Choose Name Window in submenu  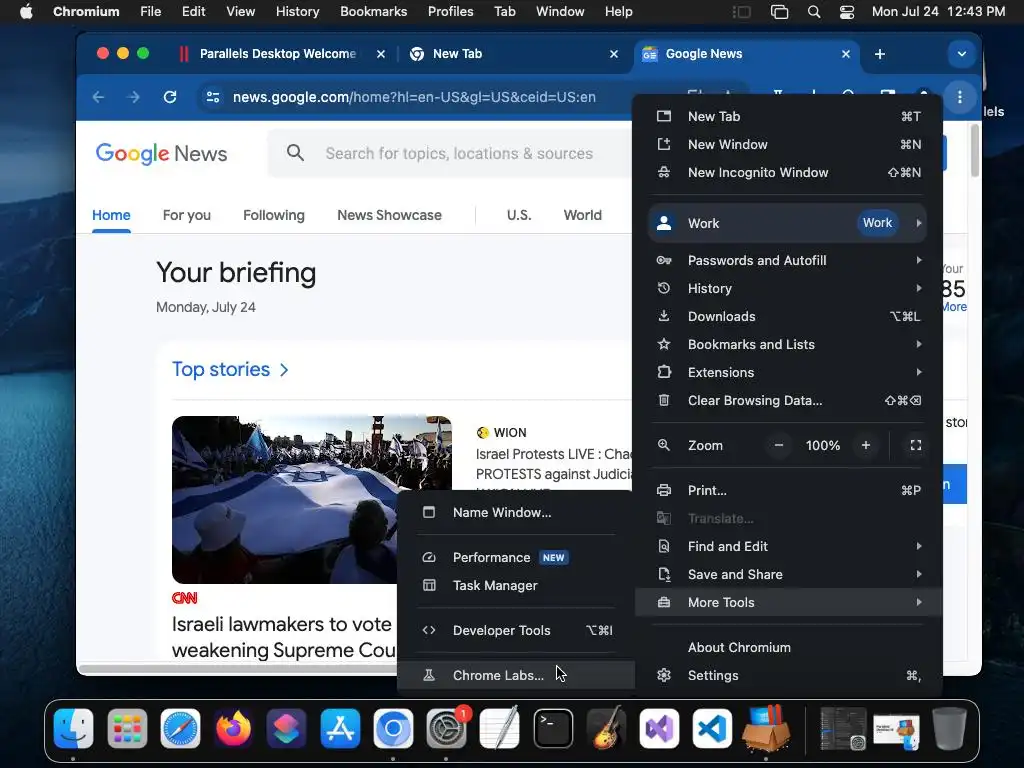(516, 513)
